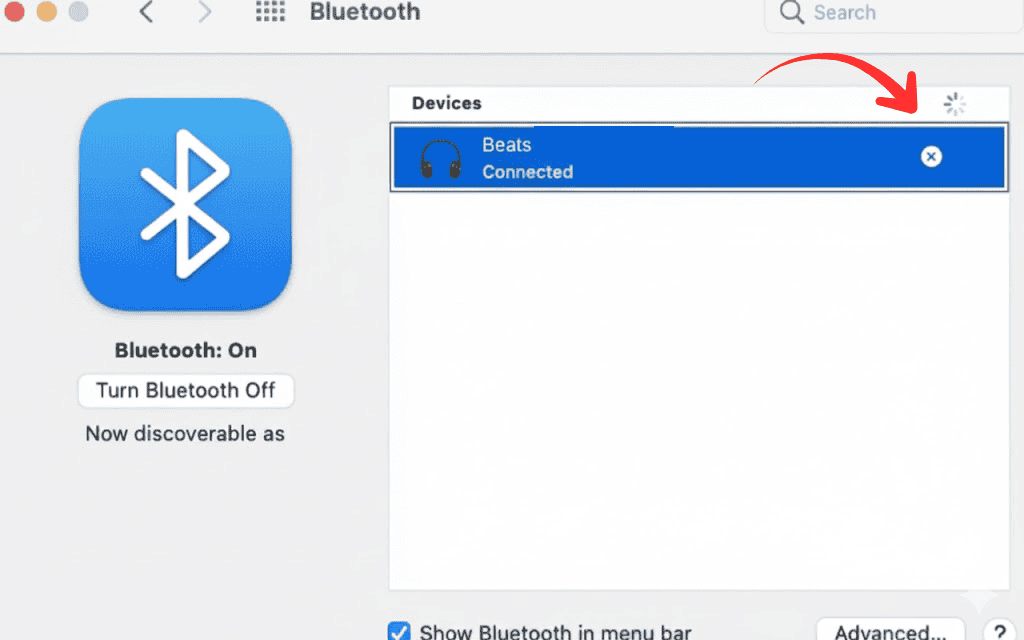Click the magnifier icon in search field
Screen dimensions: 1024x640
tap(791, 12)
